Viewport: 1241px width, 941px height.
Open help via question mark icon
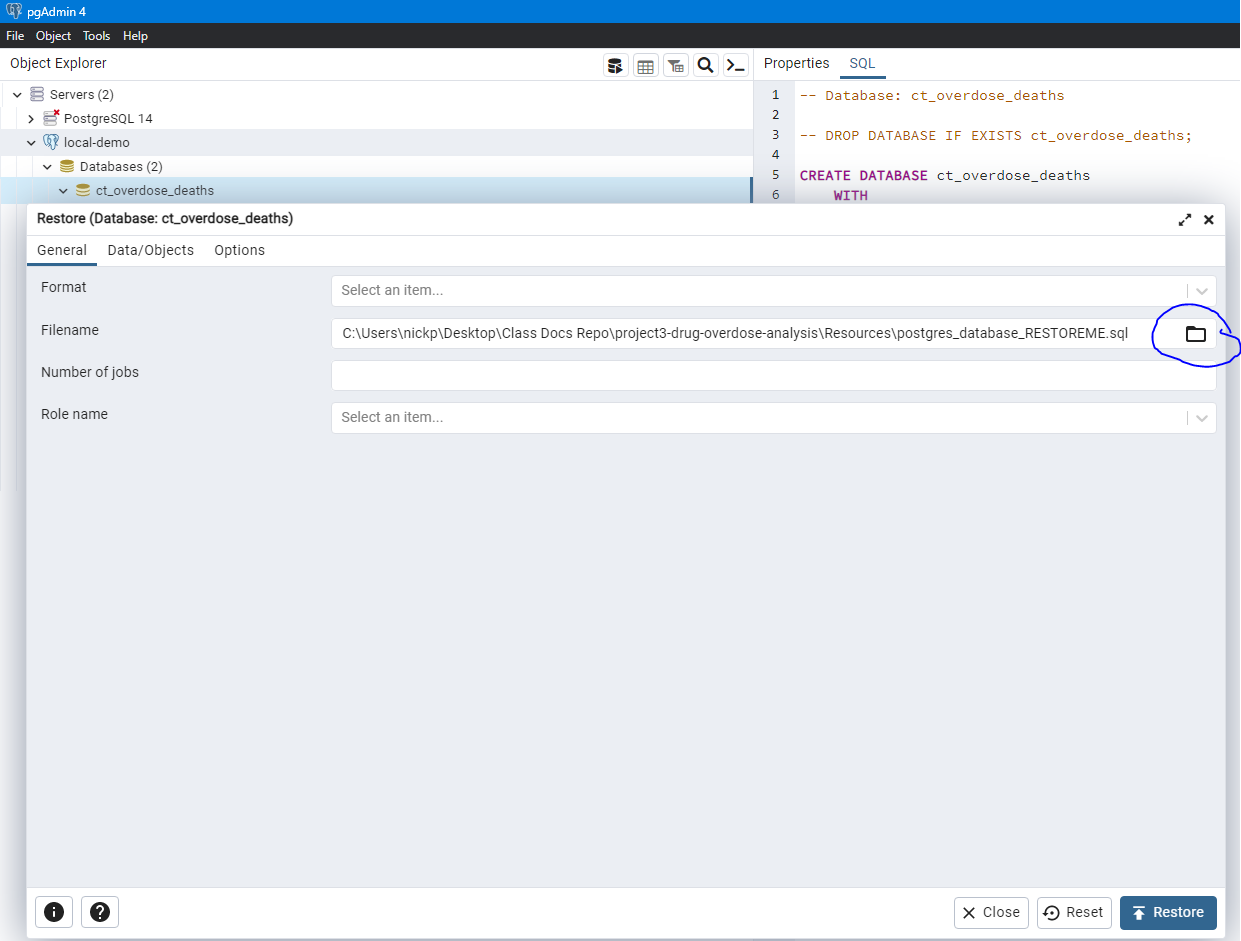pos(100,912)
